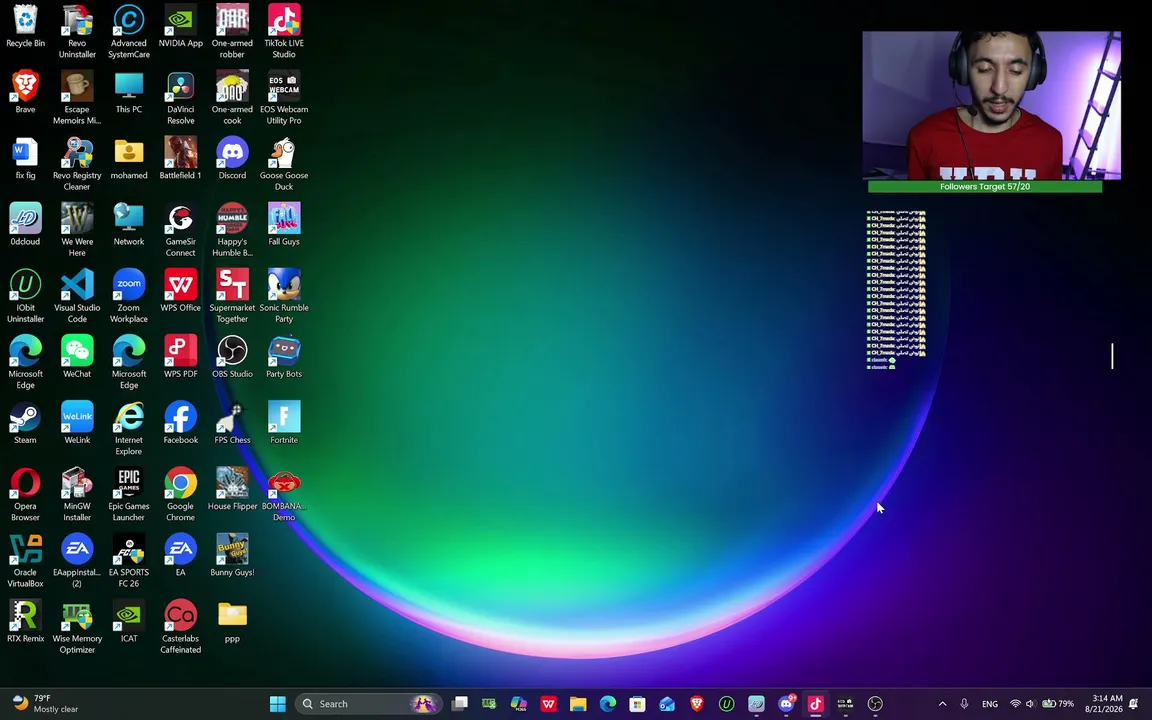The height and width of the screenshot is (720, 1152).
Task: Open the Facebook desktop shortcut
Action: (181, 424)
